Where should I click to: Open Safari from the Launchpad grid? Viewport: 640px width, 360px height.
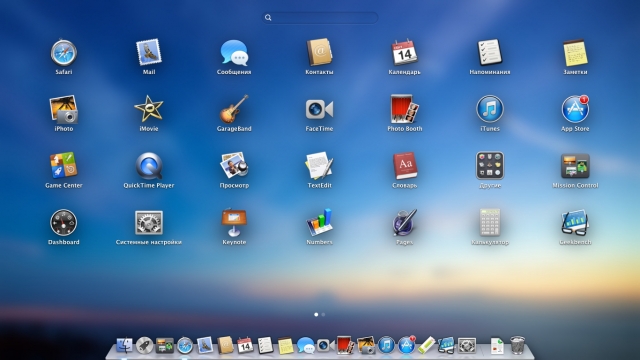[63, 53]
